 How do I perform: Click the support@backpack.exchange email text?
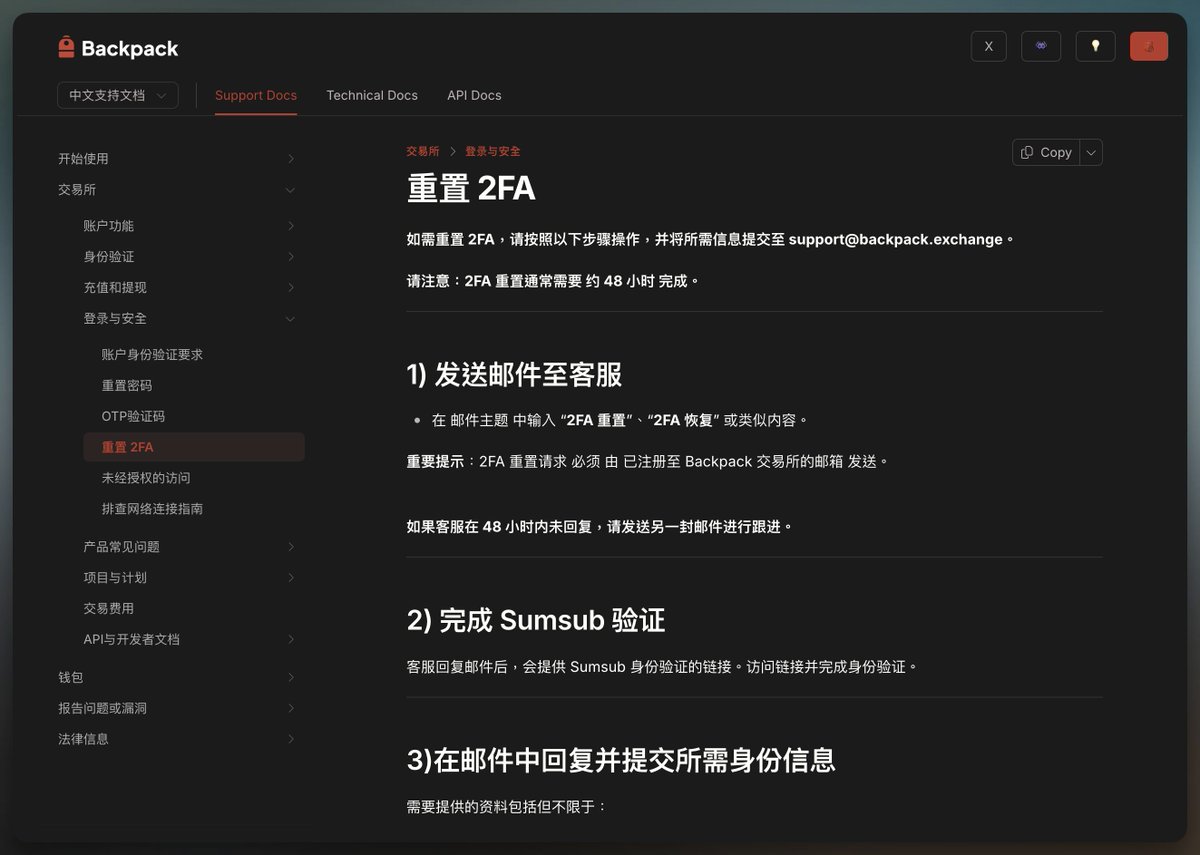[x=895, y=239]
